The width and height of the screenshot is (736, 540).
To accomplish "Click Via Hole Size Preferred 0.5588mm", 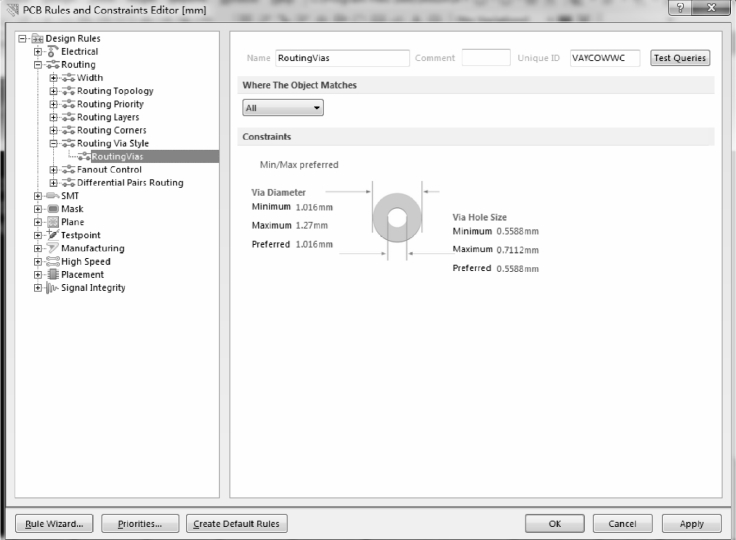I will tap(517, 269).
